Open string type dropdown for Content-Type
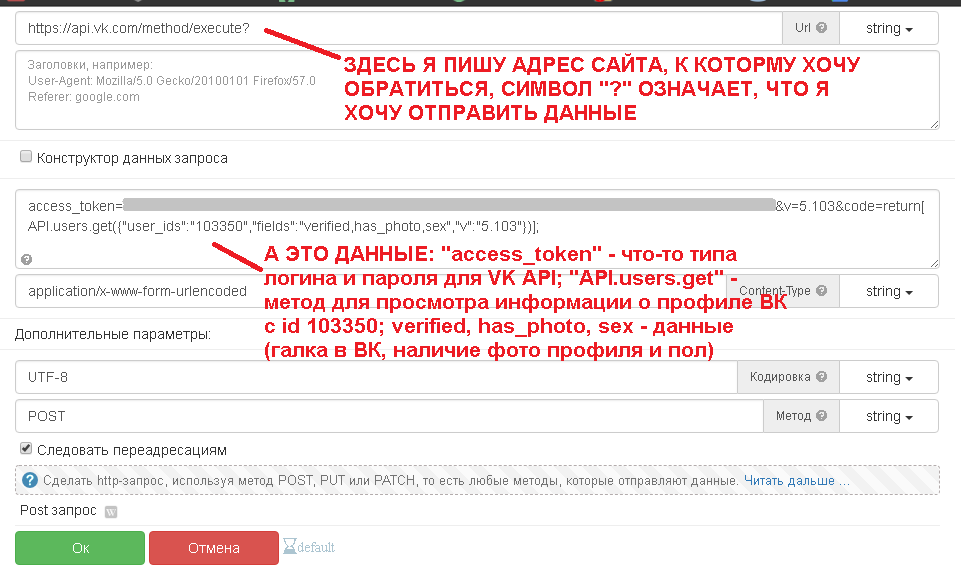961x581 pixels. [889, 291]
